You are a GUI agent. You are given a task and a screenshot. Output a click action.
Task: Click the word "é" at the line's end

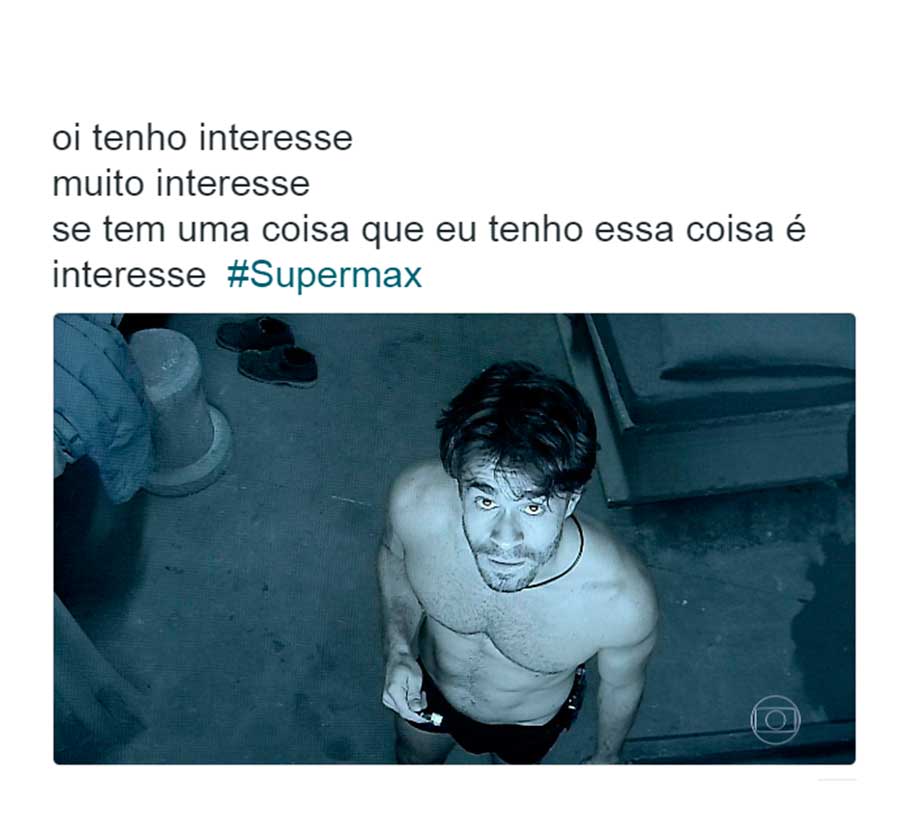coord(796,228)
